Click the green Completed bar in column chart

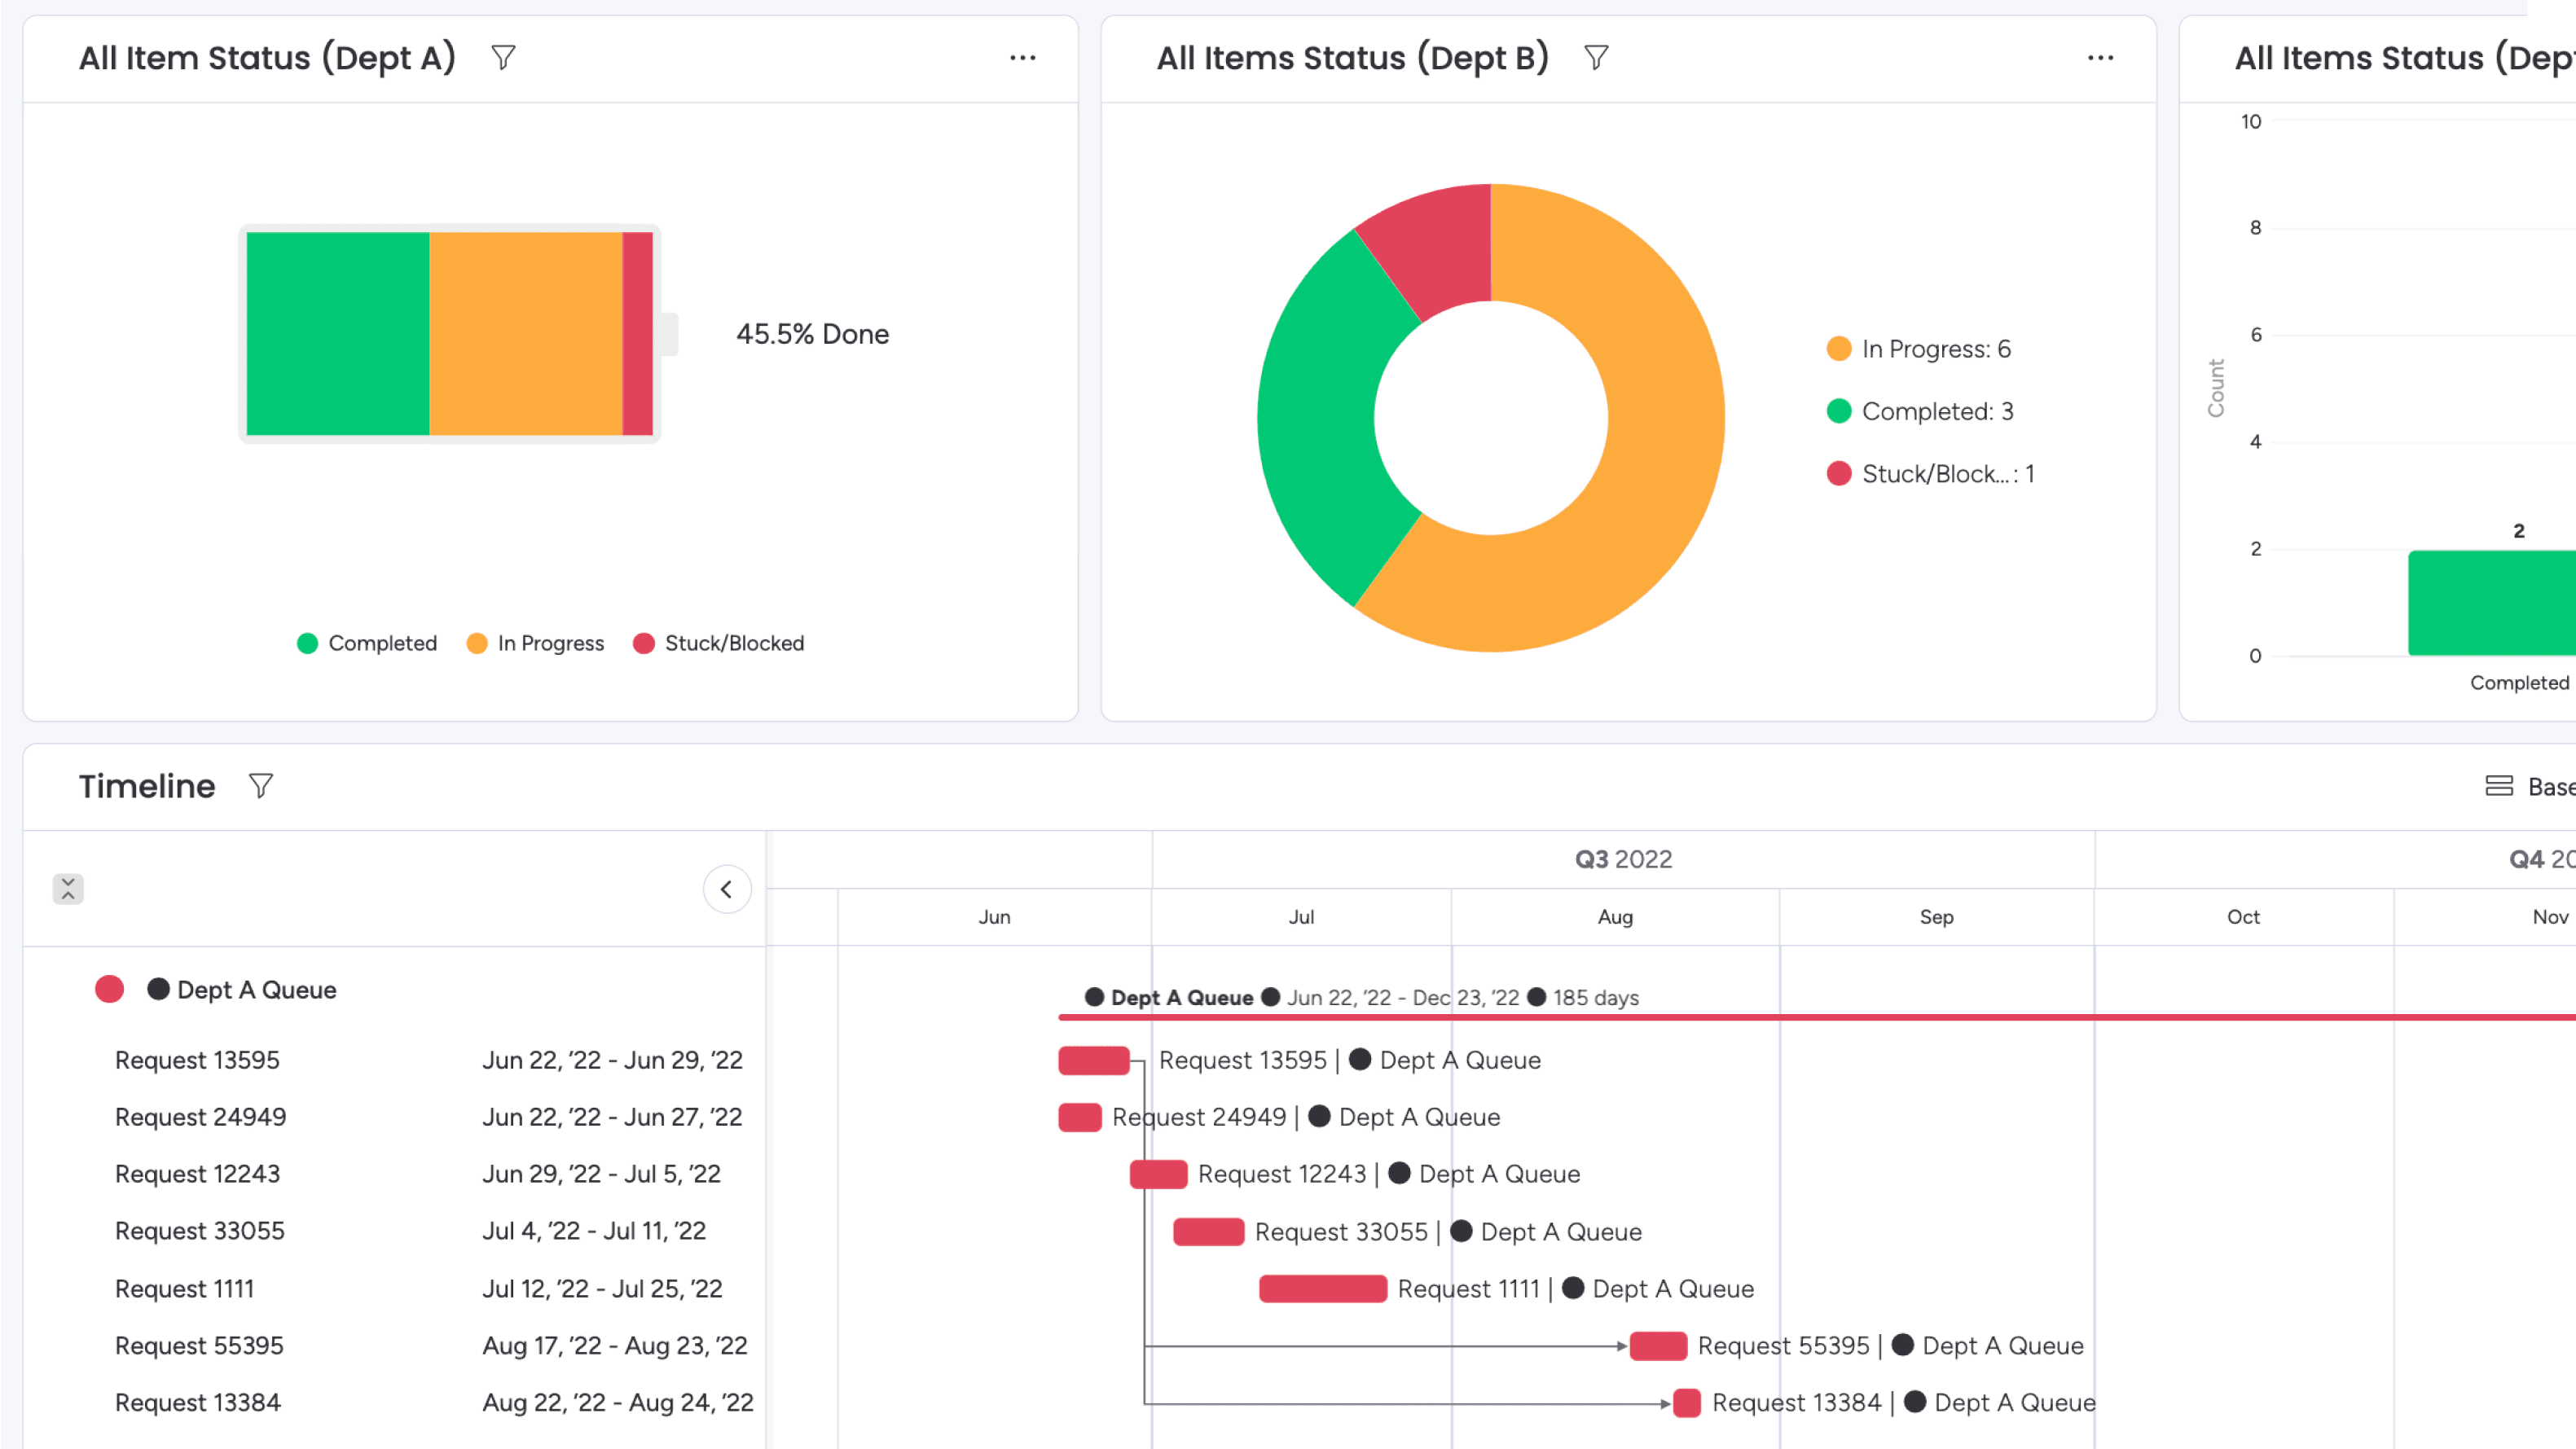tap(2490, 603)
